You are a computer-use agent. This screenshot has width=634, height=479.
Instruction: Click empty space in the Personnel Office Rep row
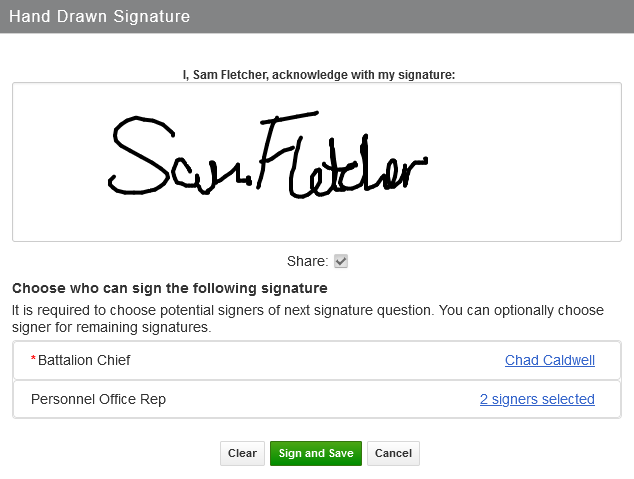pos(320,399)
